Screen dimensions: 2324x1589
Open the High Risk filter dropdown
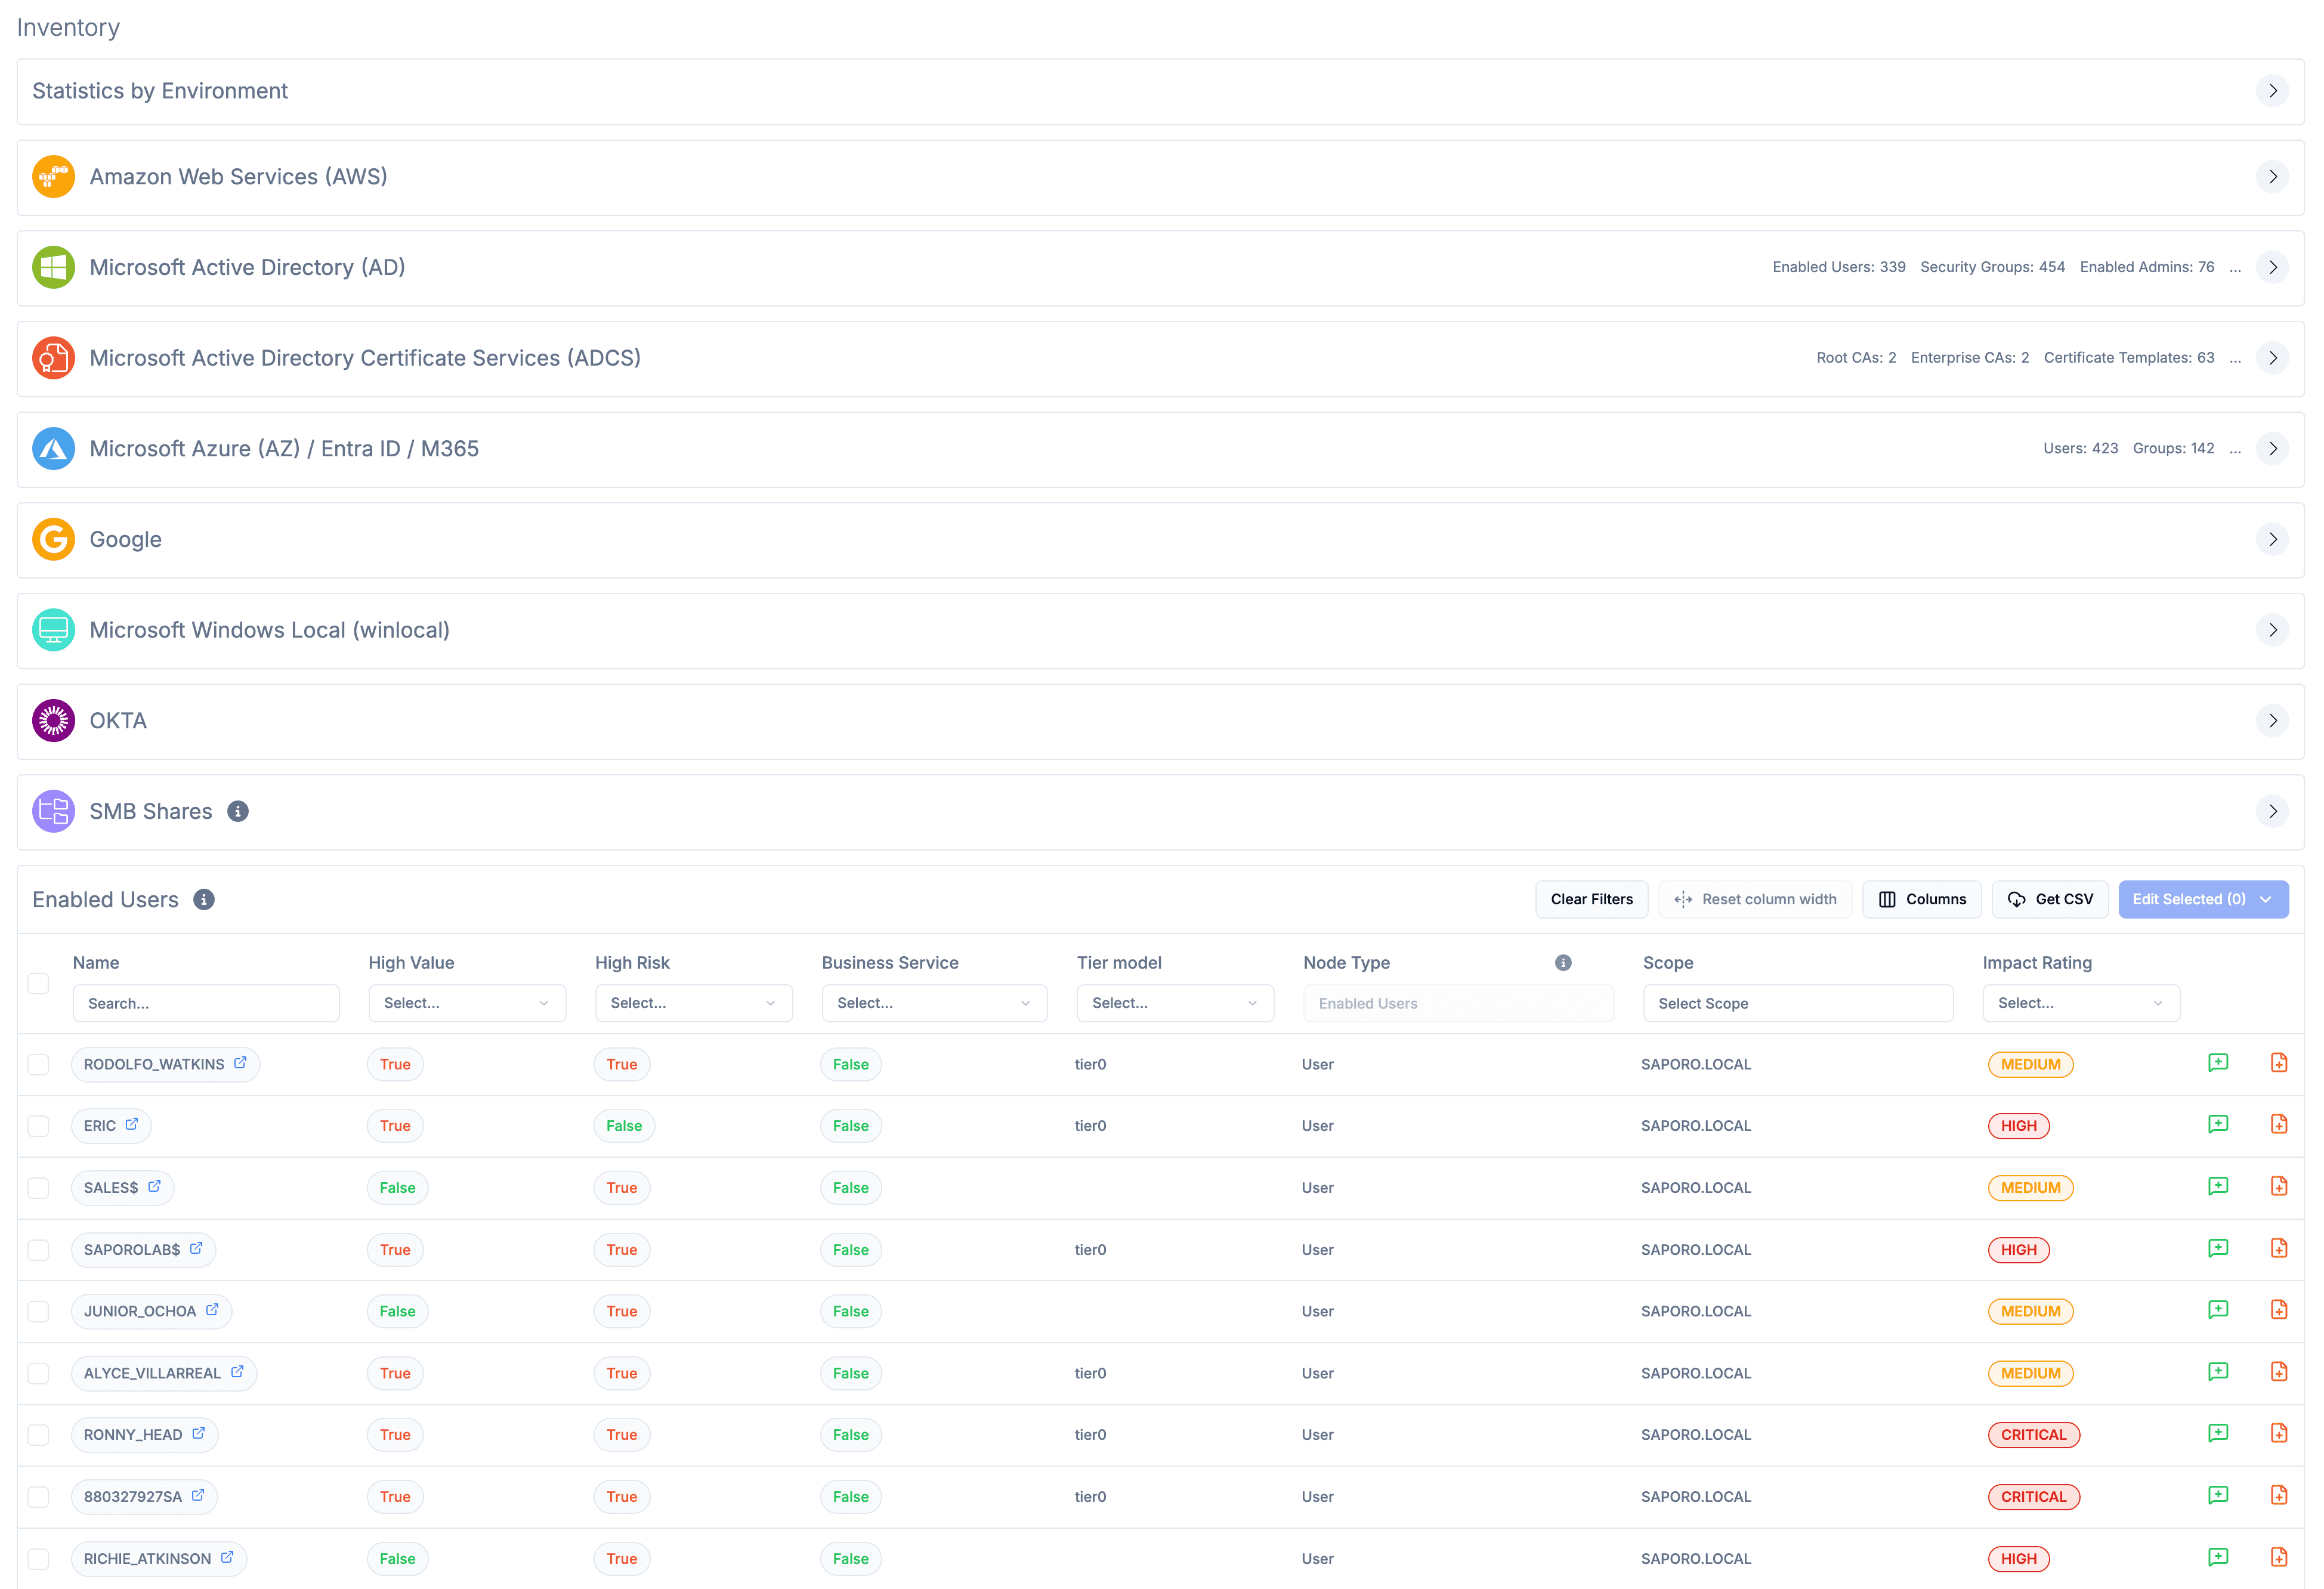coord(693,1003)
